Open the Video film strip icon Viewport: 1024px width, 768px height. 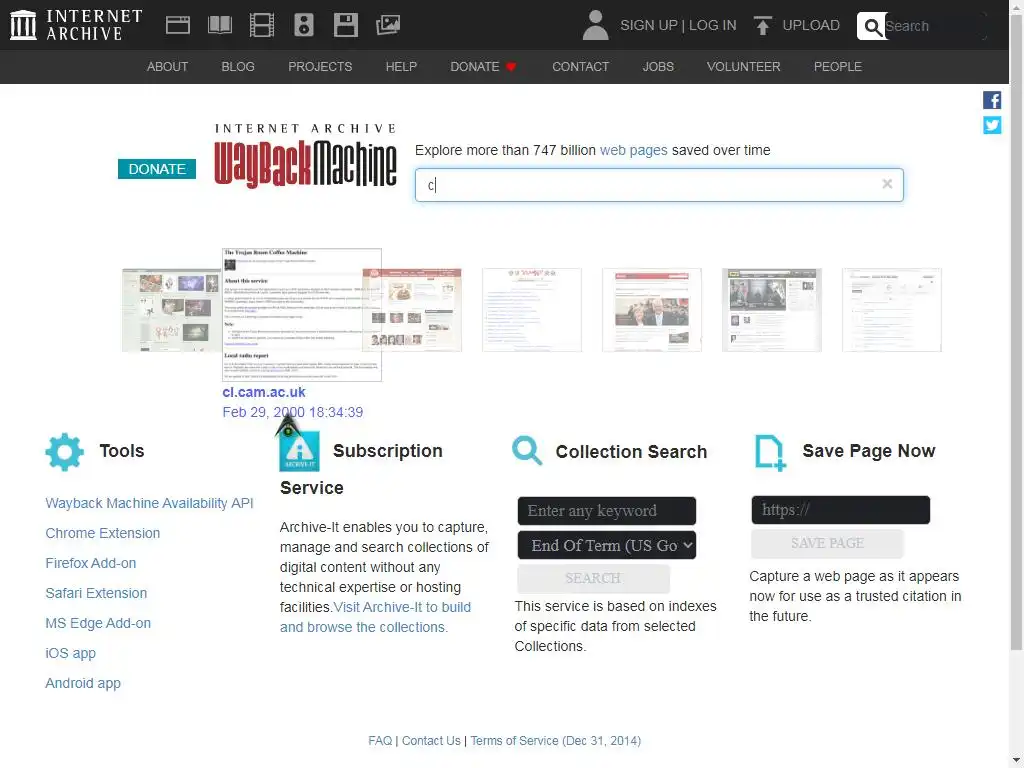pyautogui.click(x=262, y=25)
